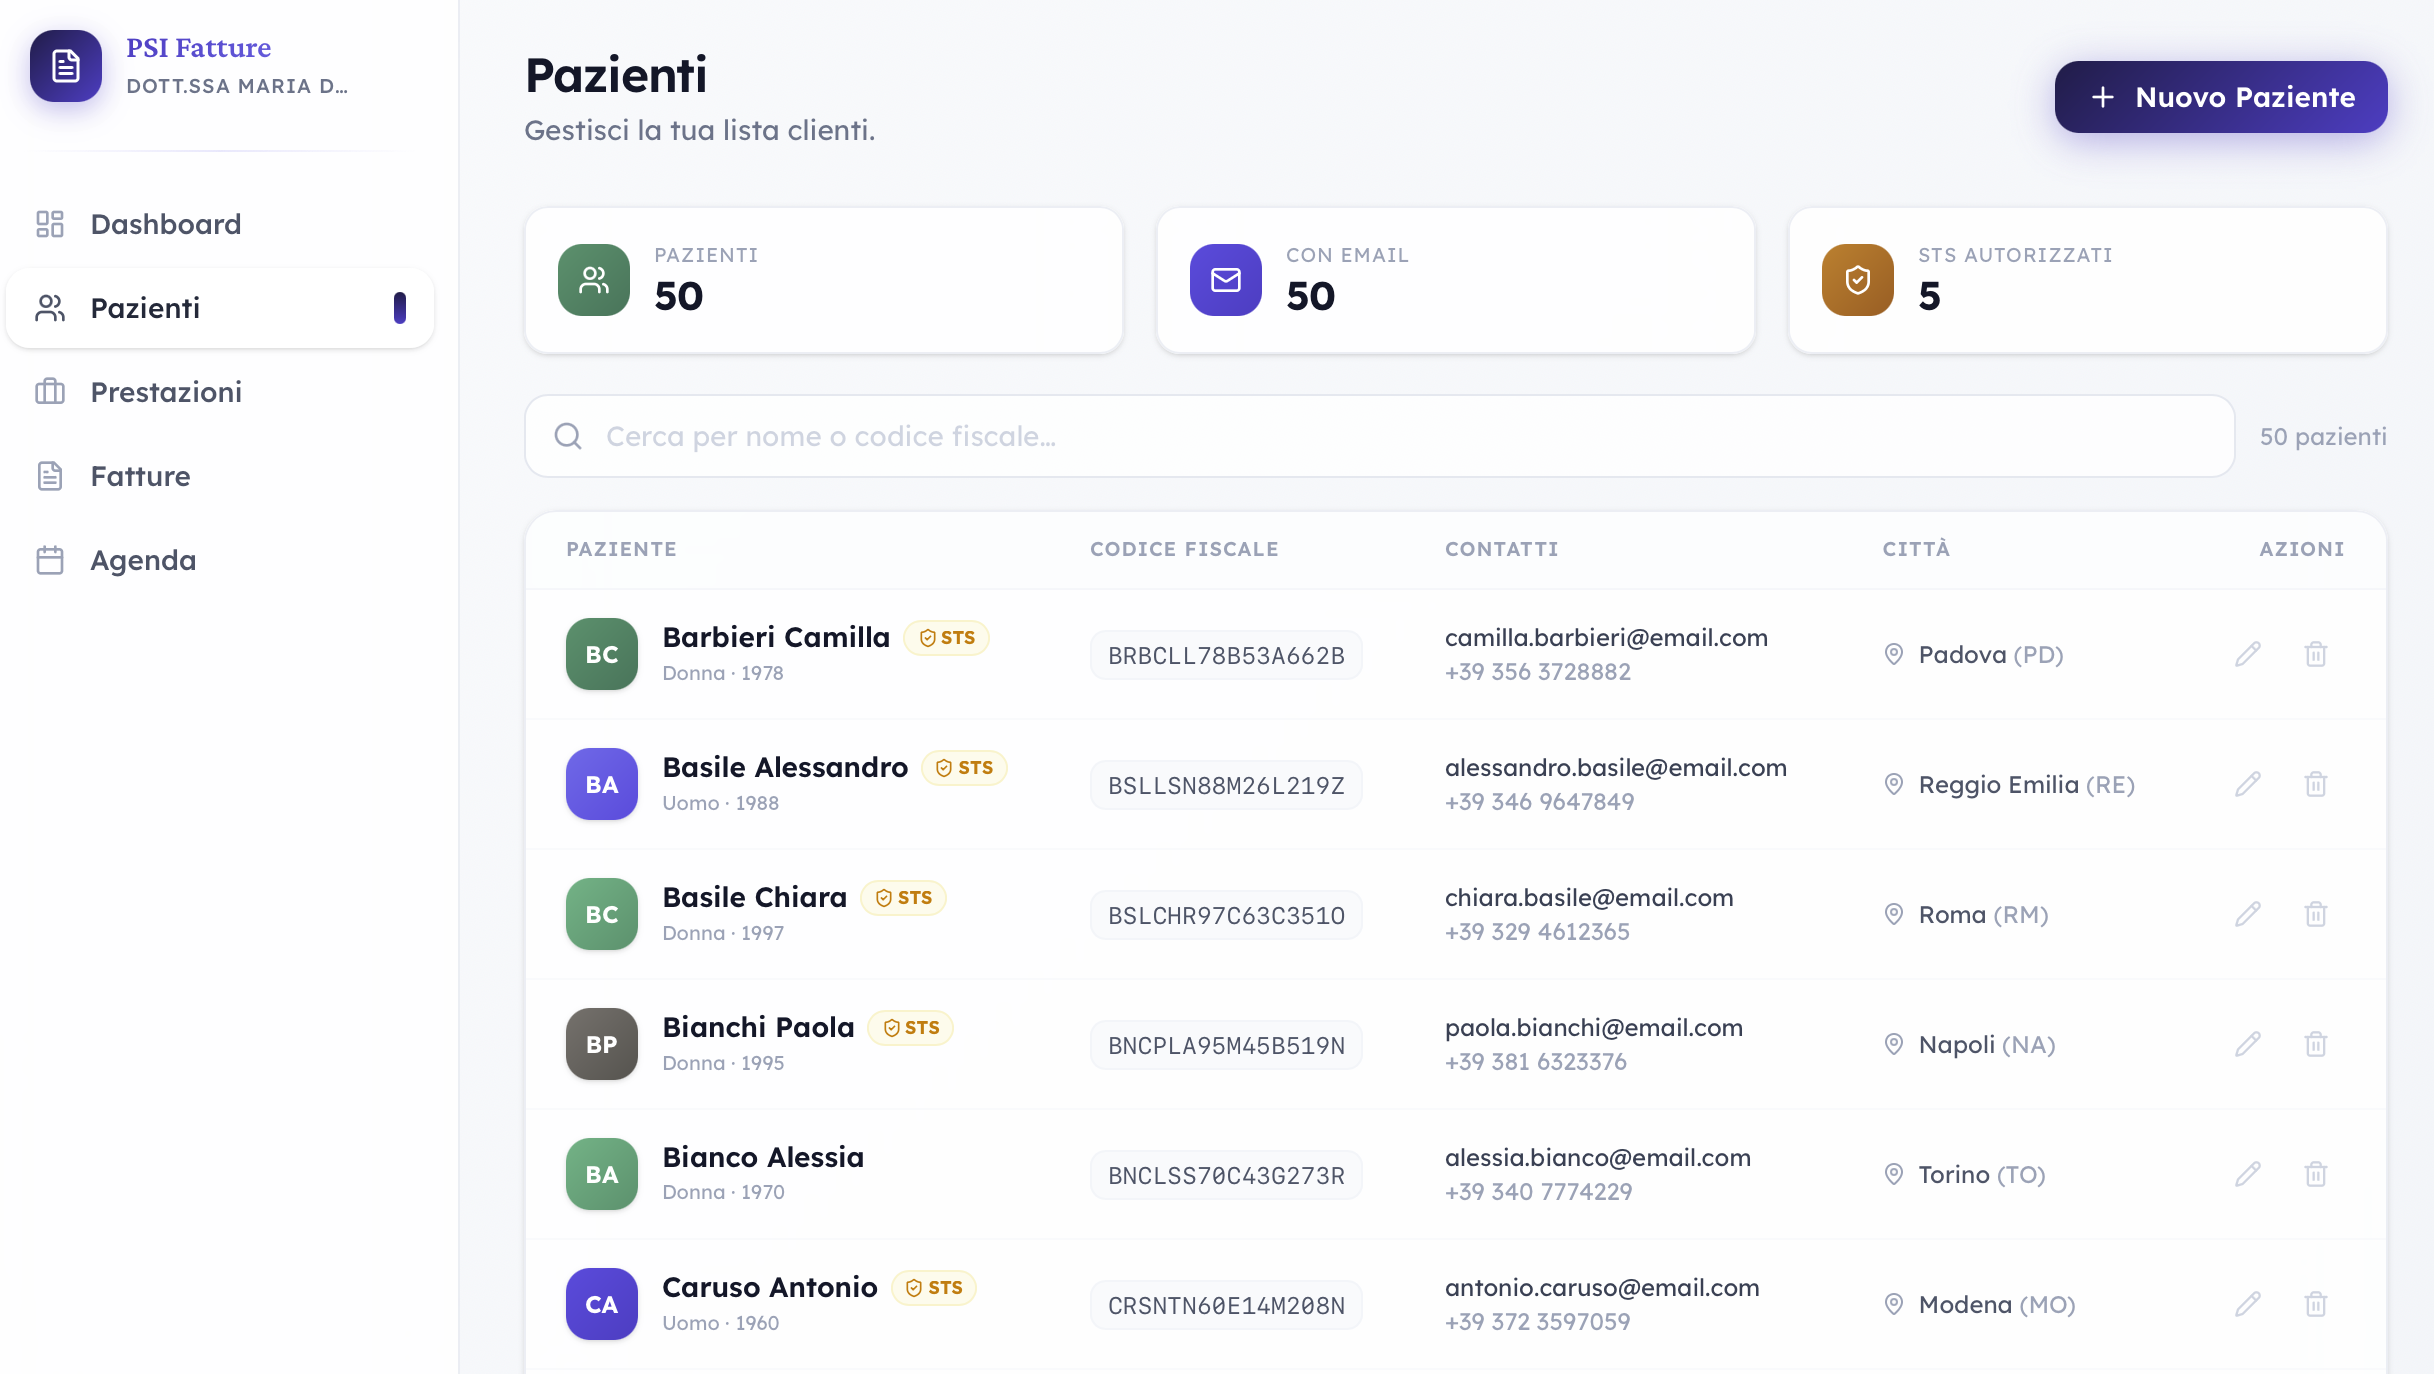Go to Prestazioni in sidebar
The height and width of the screenshot is (1374, 2434).
(166, 392)
